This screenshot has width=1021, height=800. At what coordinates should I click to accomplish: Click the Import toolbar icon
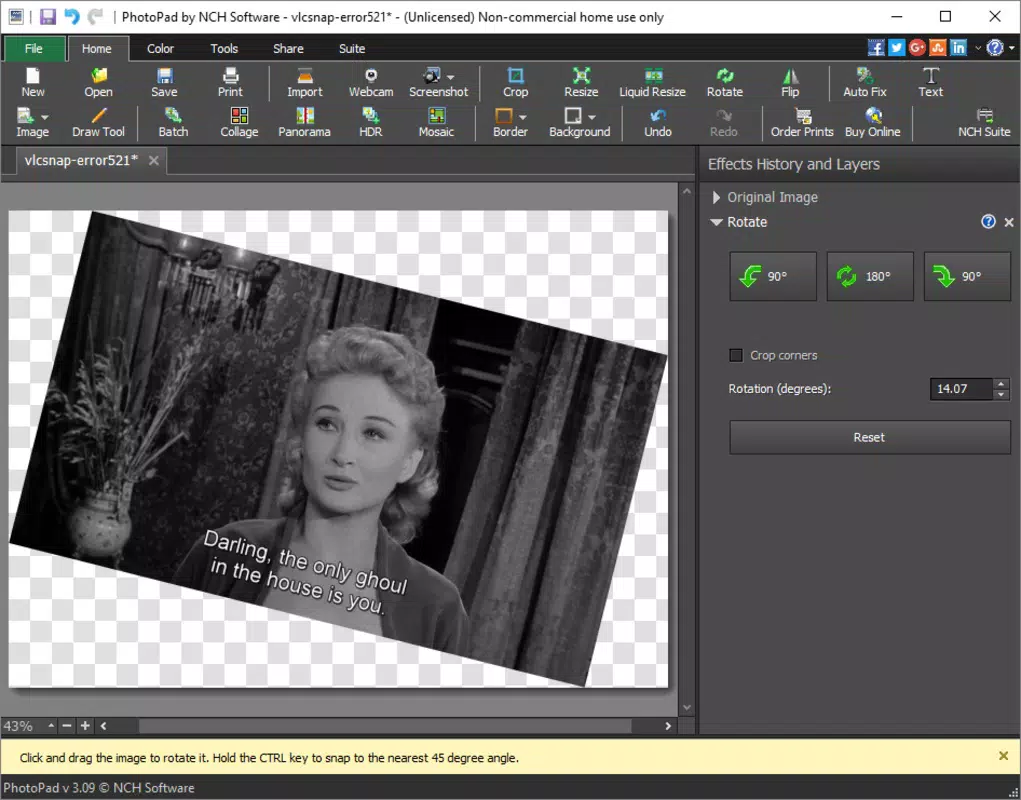305,82
